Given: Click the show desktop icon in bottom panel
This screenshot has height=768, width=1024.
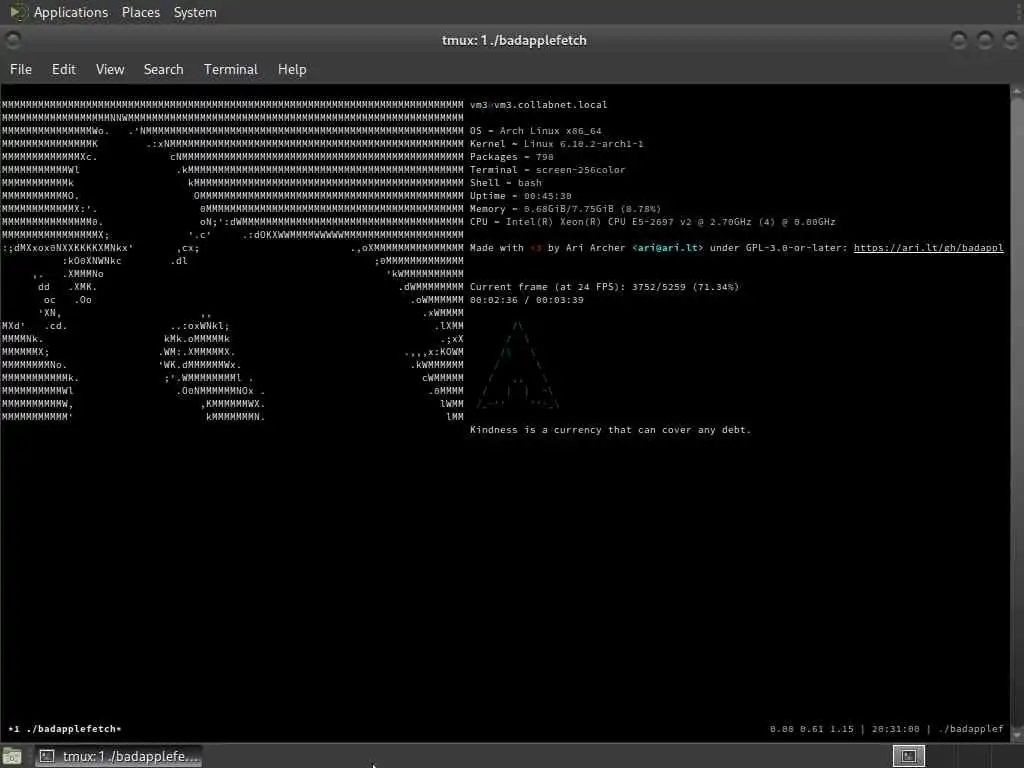Looking at the screenshot, I should coord(12,756).
